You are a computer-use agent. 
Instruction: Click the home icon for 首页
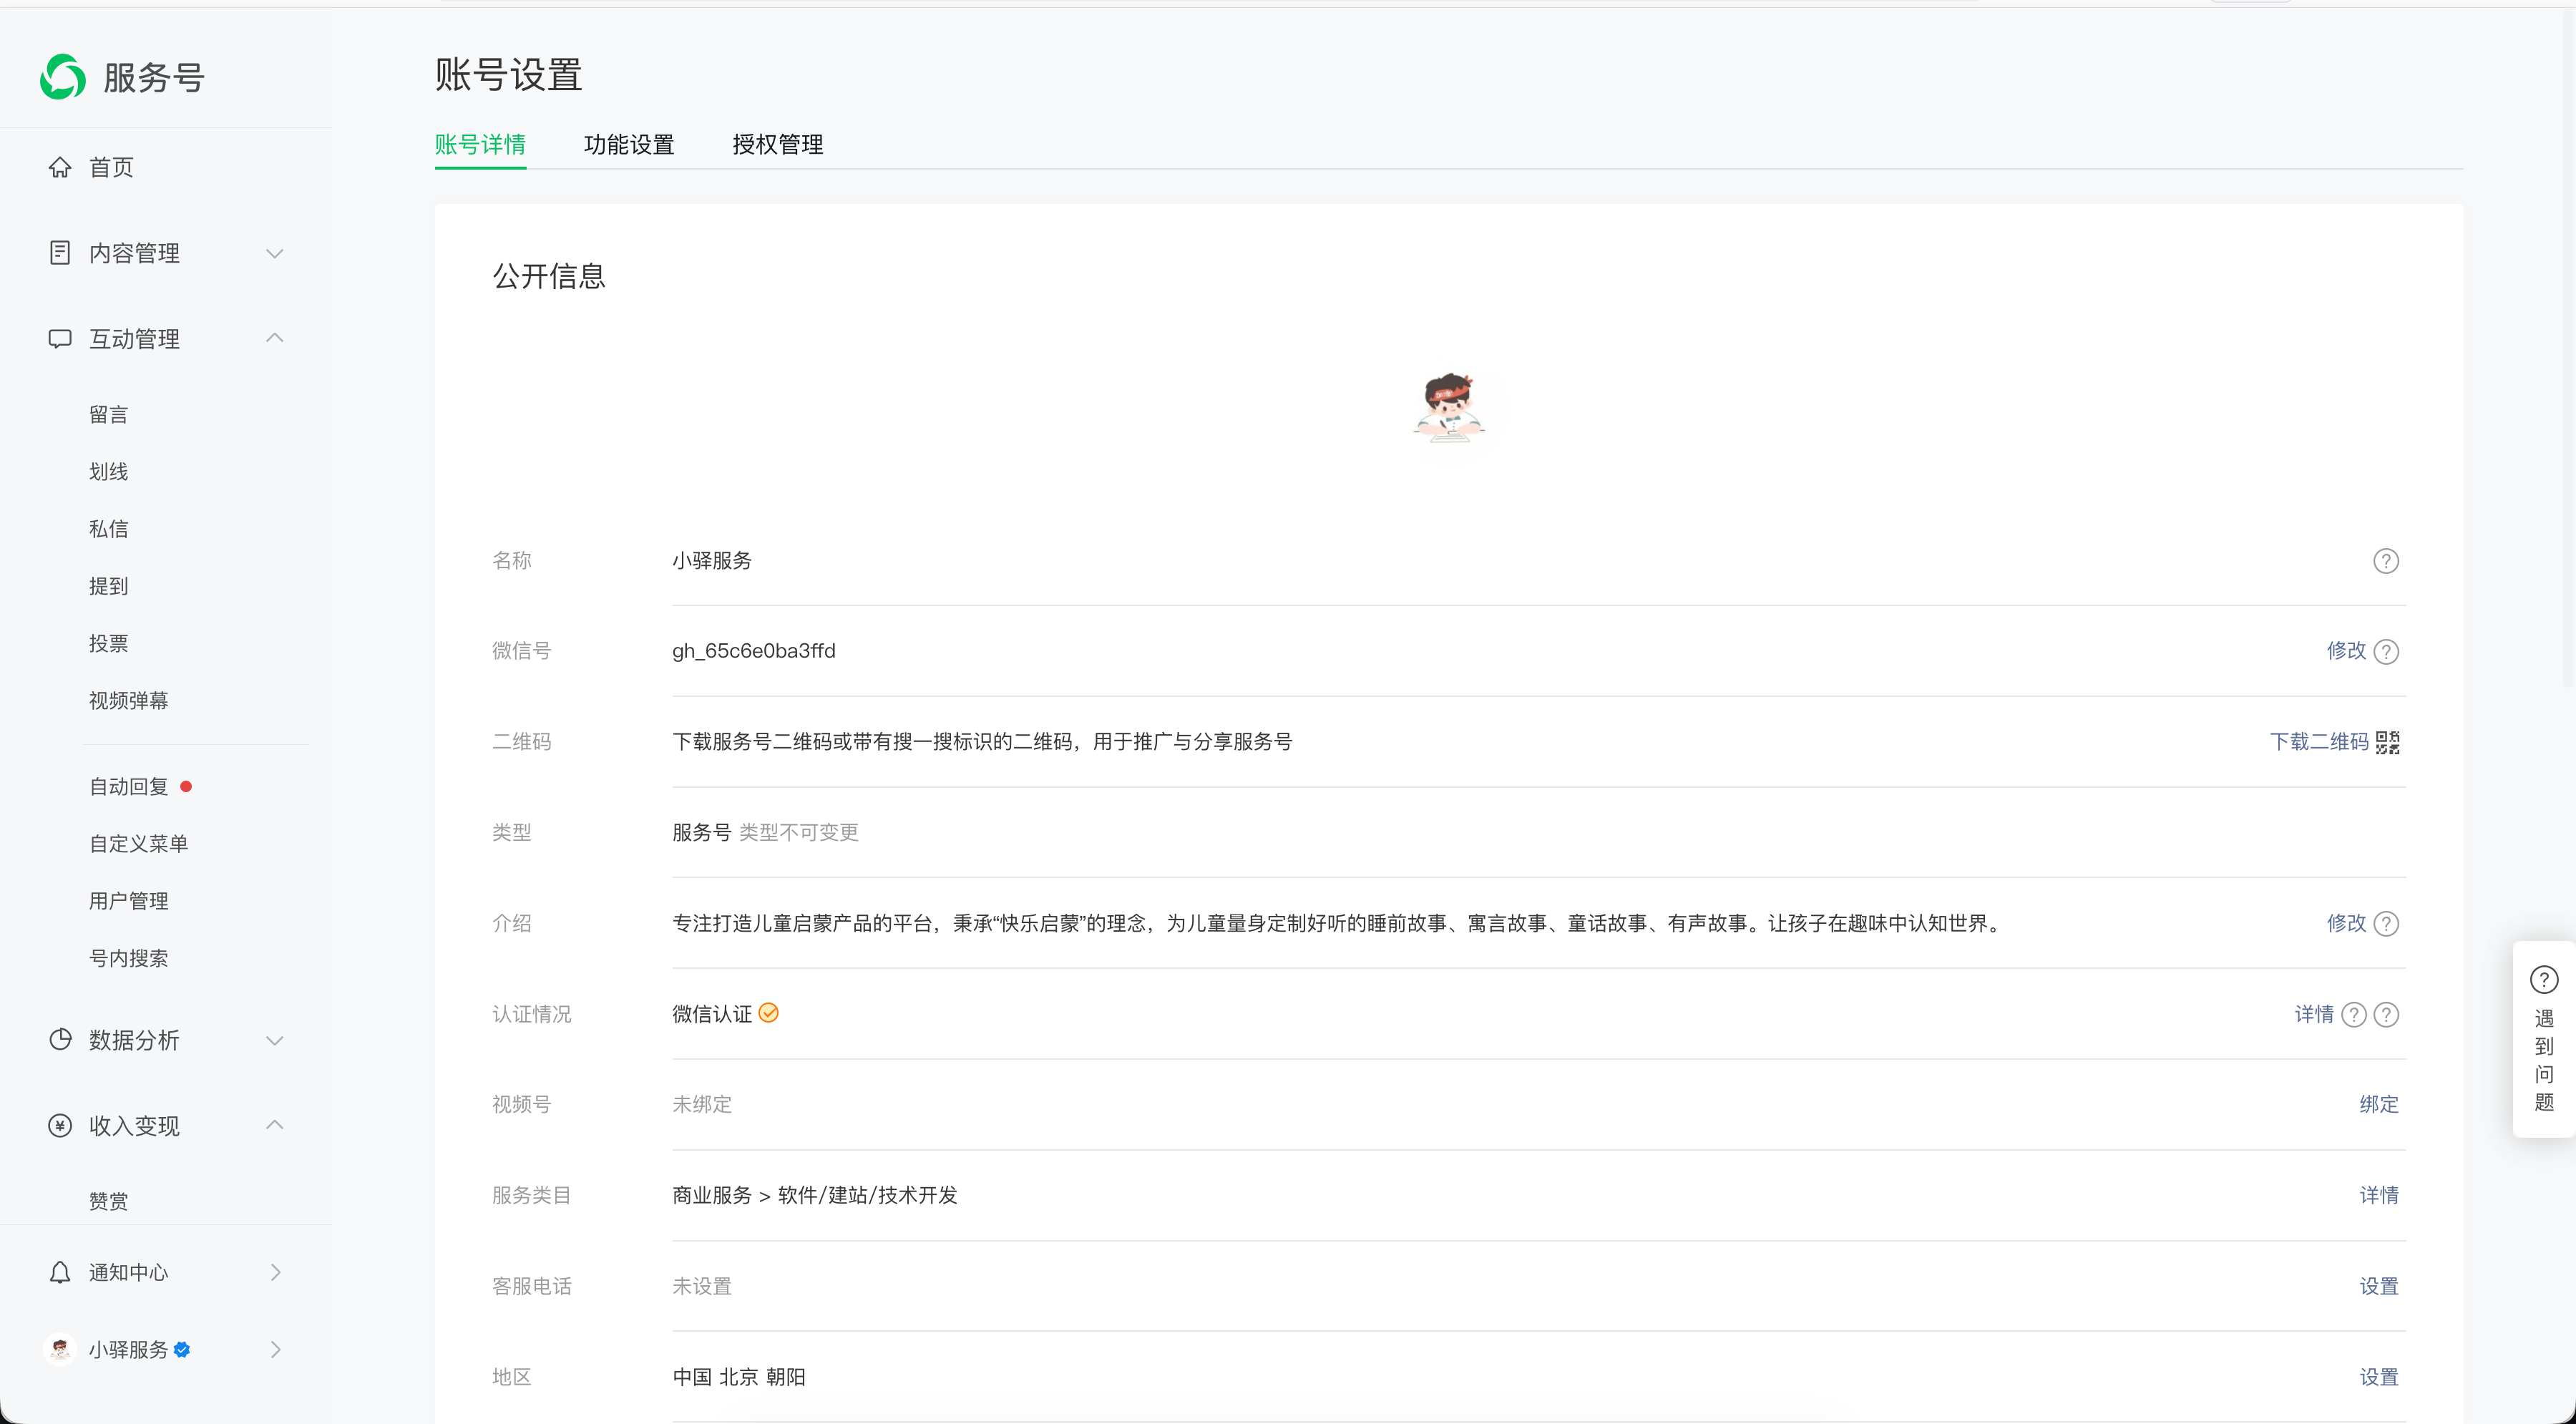pyautogui.click(x=60, y=167)
